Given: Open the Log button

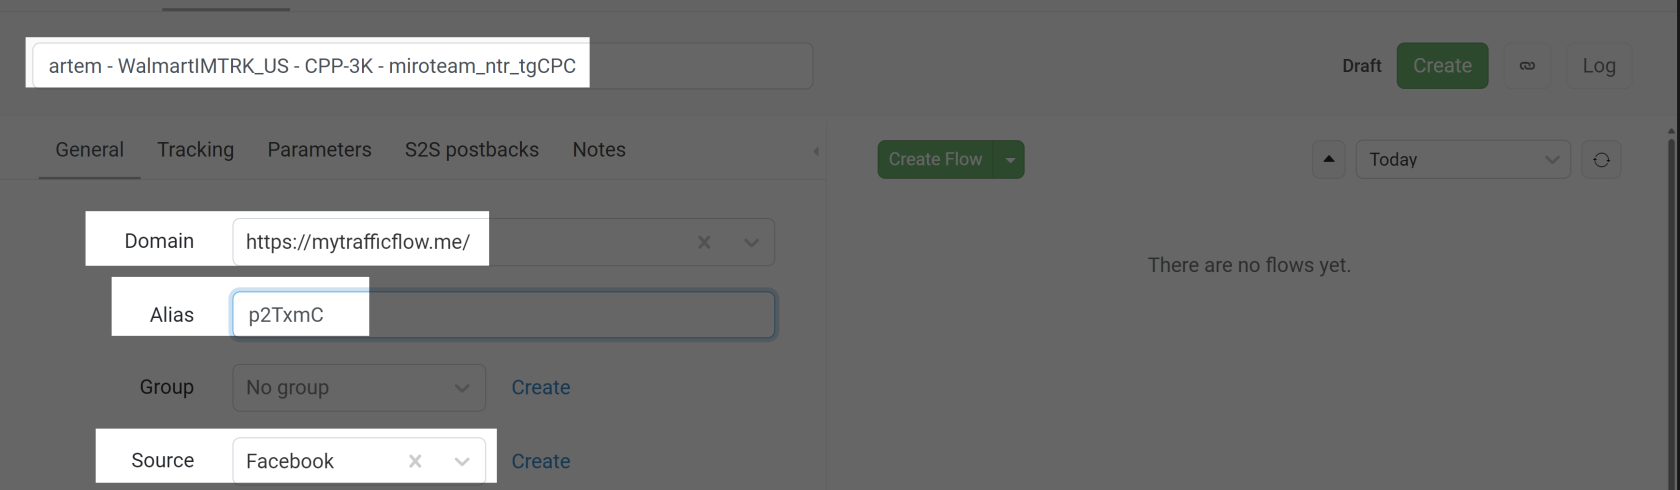Looking at the screenshot, I should coord(1599,66).
